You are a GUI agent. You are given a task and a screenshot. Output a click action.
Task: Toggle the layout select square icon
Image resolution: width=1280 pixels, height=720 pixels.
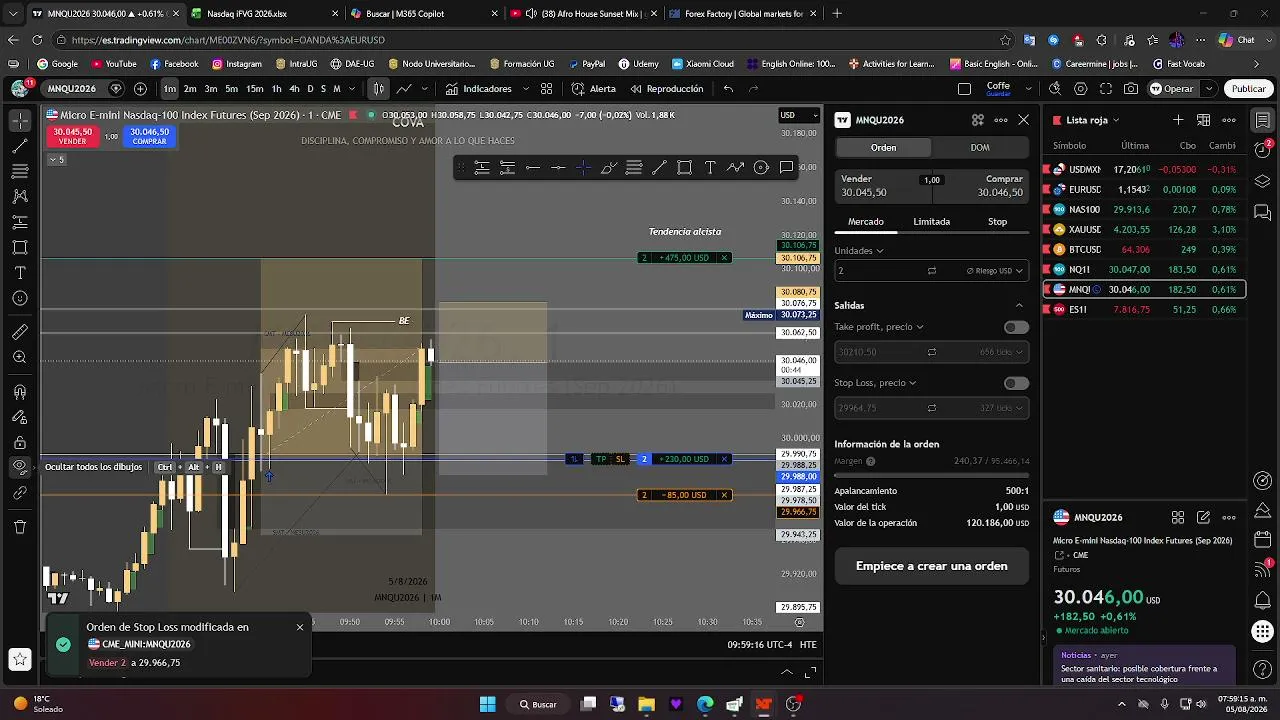(x=964, y=89)
